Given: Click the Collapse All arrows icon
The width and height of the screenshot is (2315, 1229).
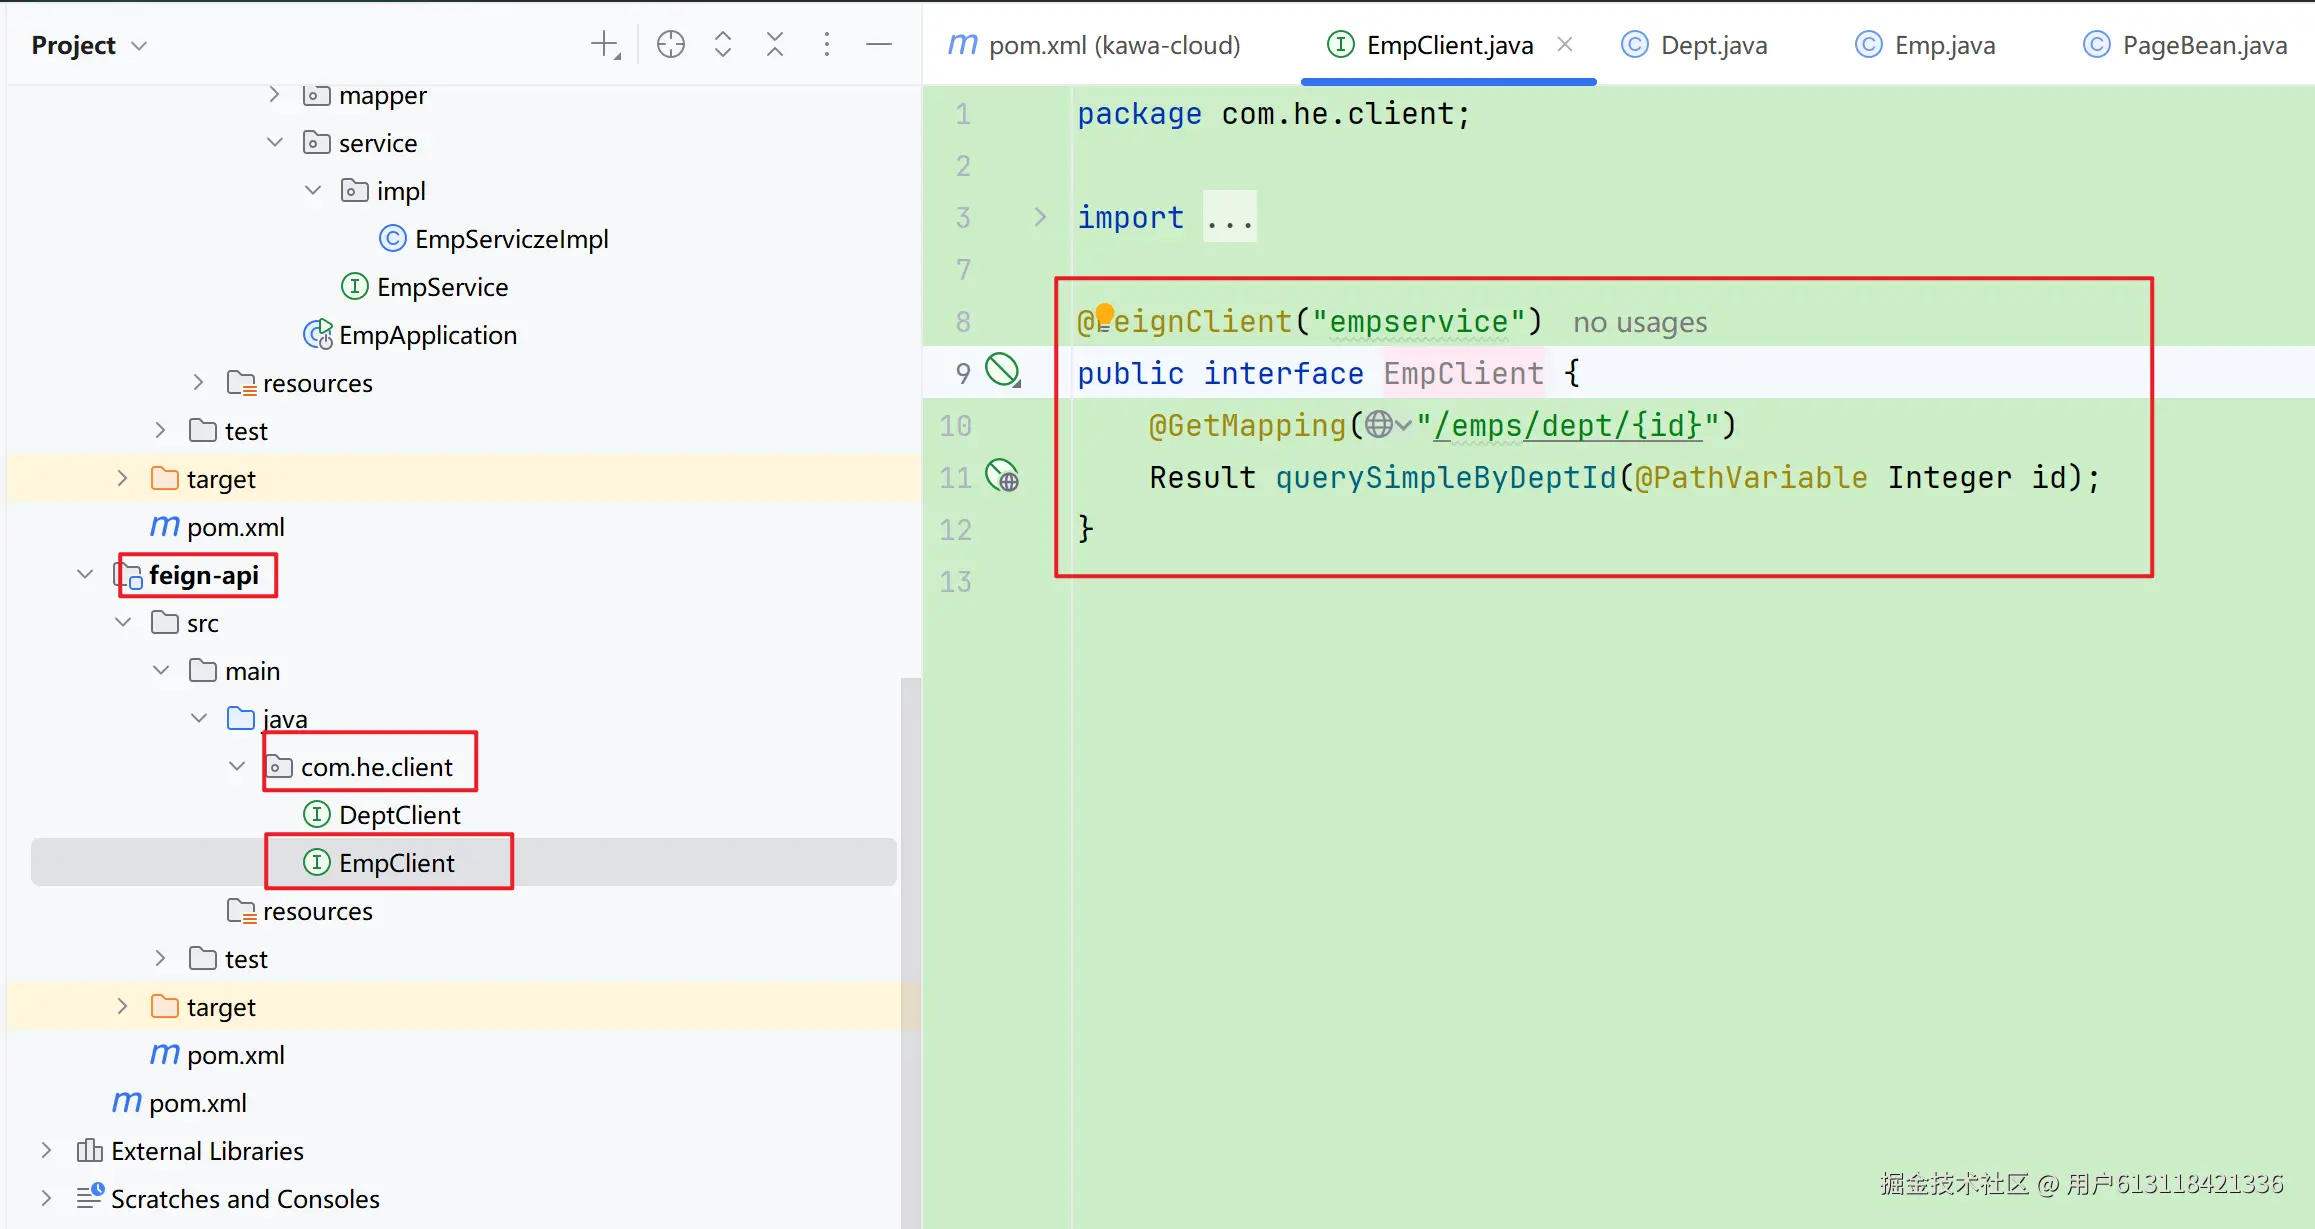Looking at the screenshot, I should click(x=775, y=45).
